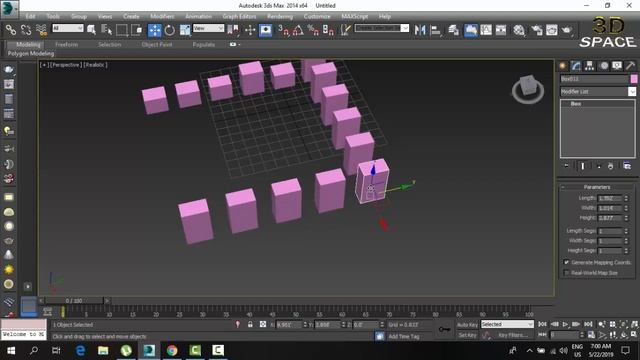Click the pink object color swatch
640x360 pixels.
point(634,79)
